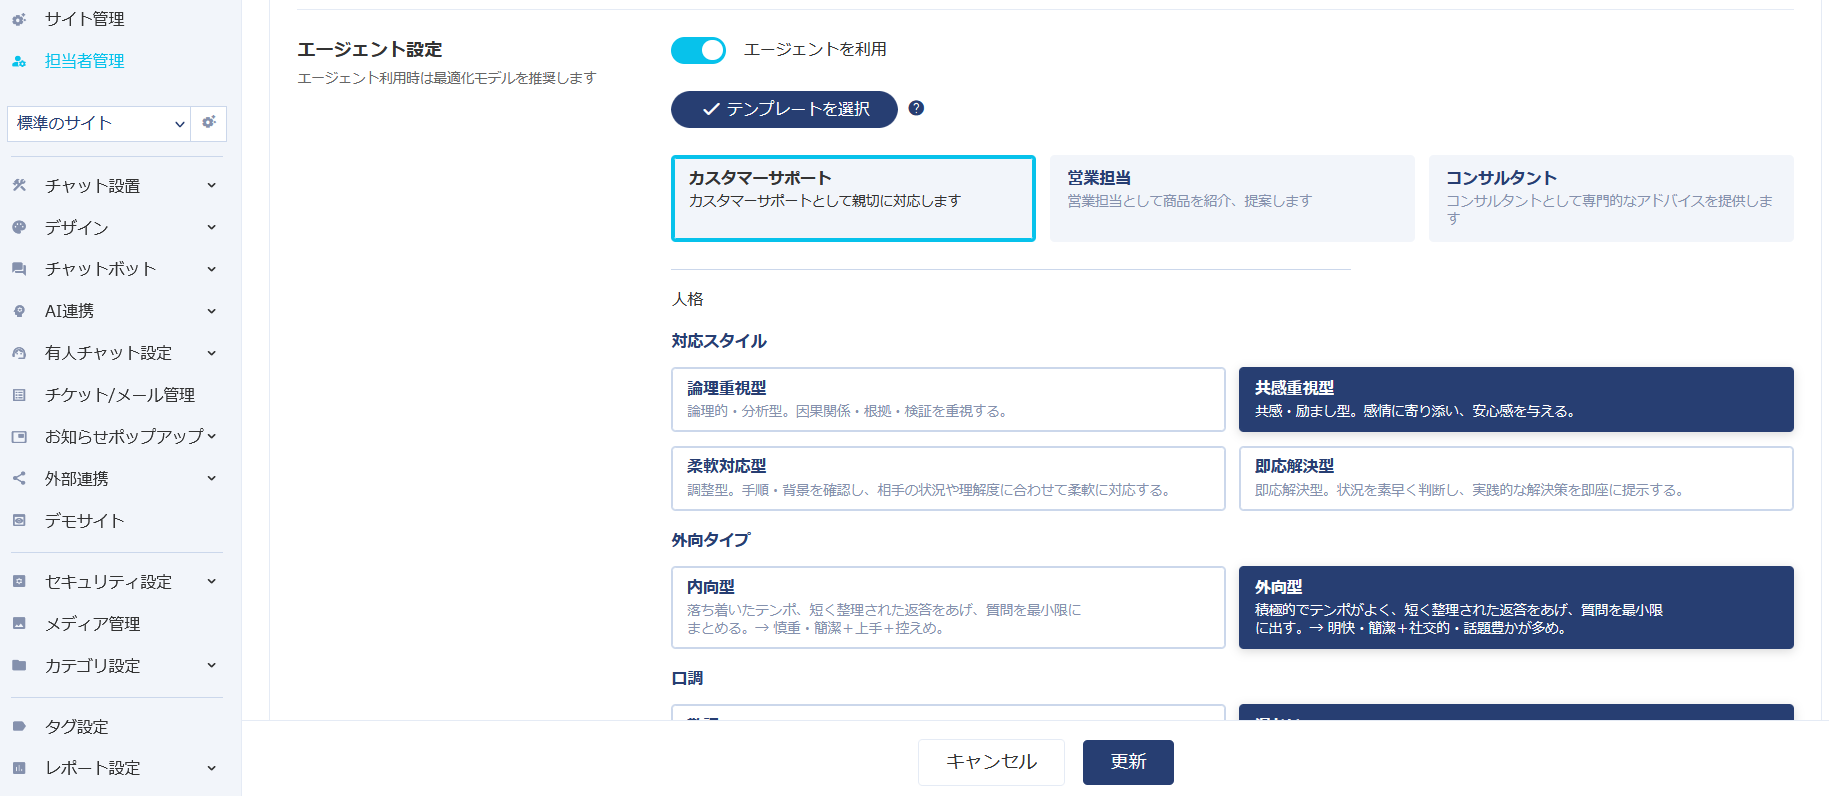
Task: Click the 外部連携 share icon
Action: (x=19, y=478)
